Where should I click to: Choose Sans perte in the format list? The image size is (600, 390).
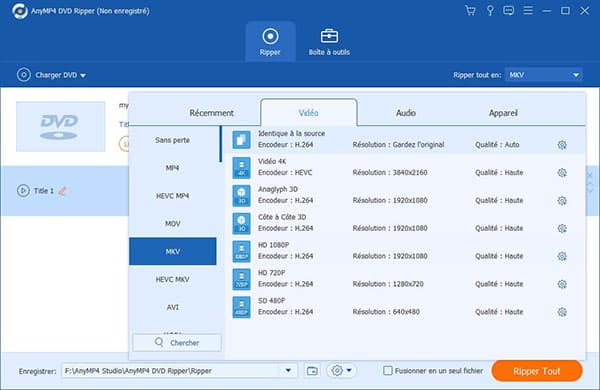pyautogui.click(x=173, y=140)
